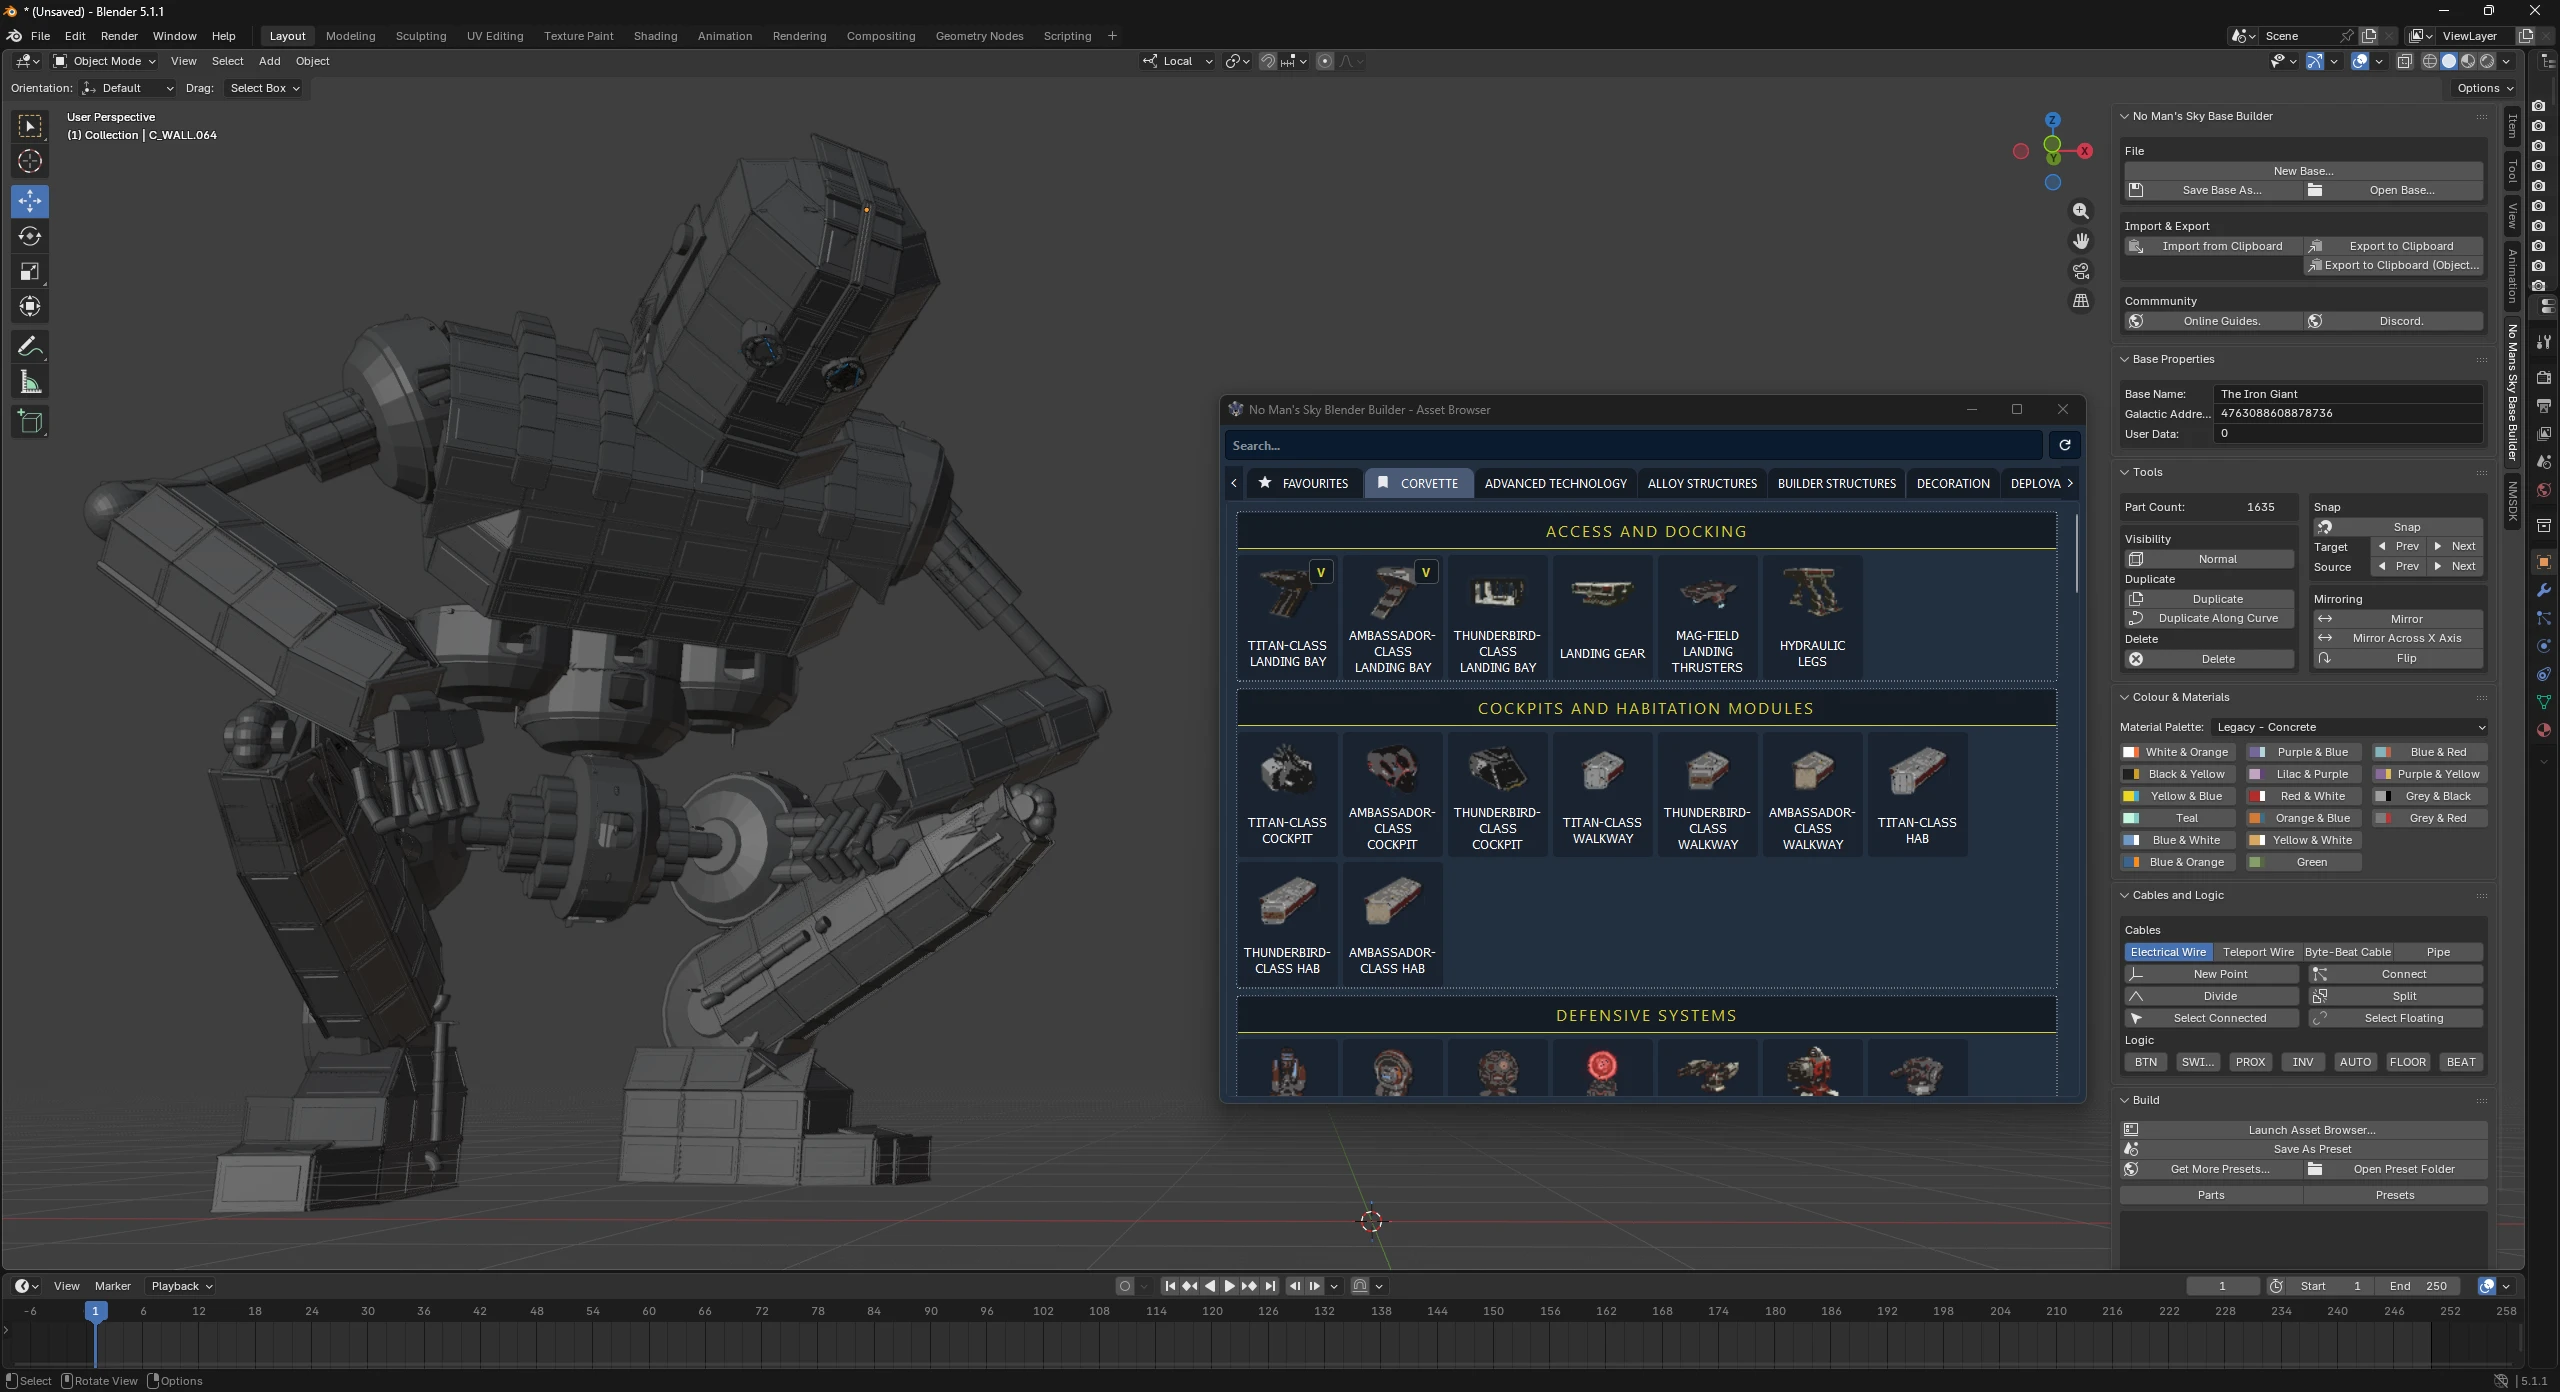Screen dimensions: 2560x1392
Task: Click the timeline current frame marker
Action: [x=95, y=1311]
